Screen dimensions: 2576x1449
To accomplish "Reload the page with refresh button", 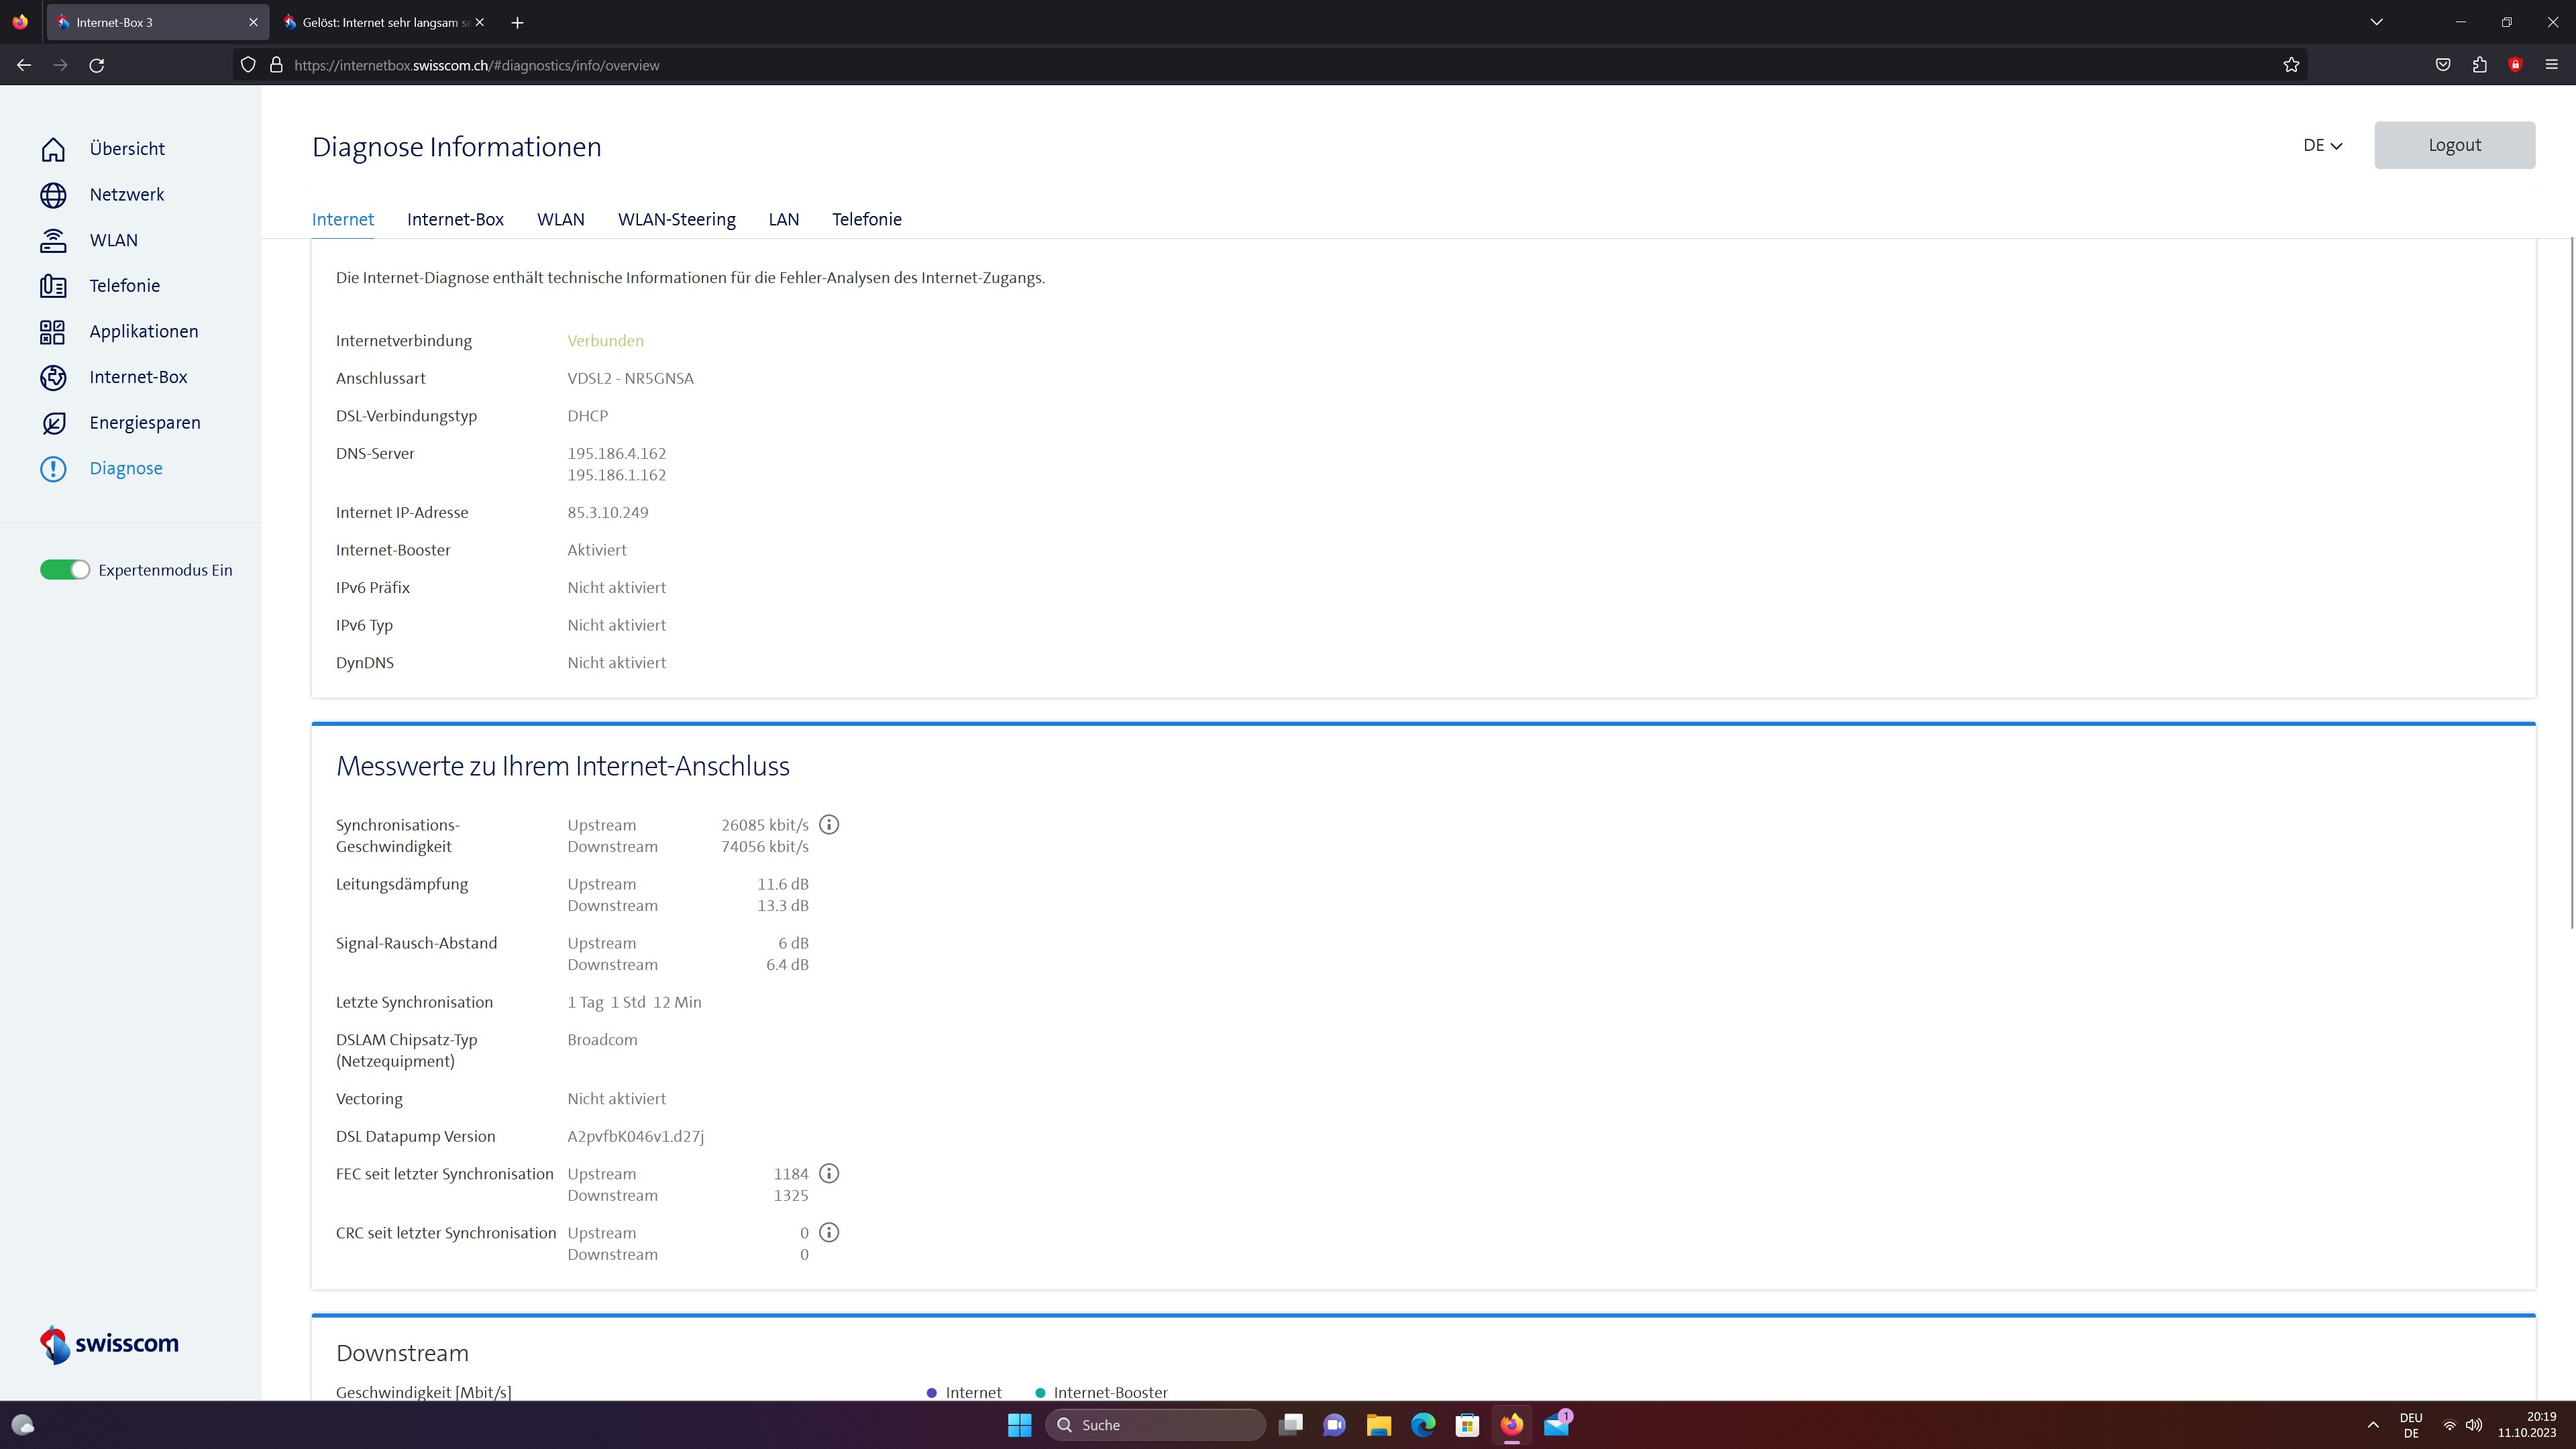I will click(x=97, y=65).
